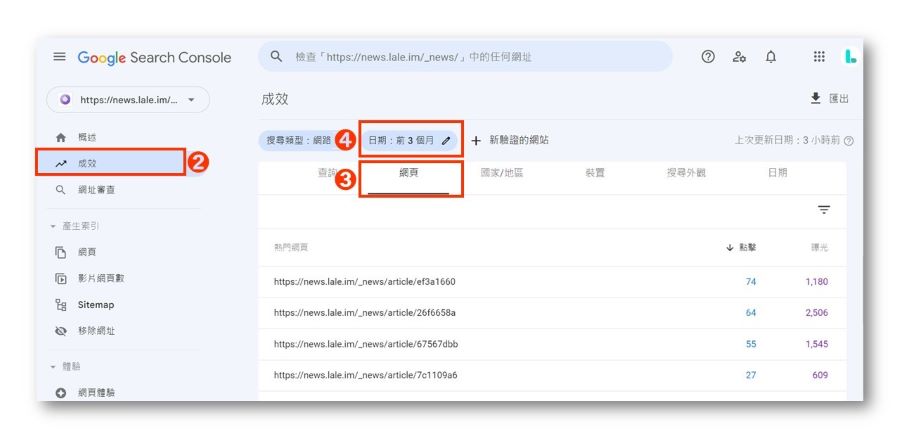Click the home icon beside 概述
The height and width of the screenshot is (432, 900).
pyautogui.click(x=61, y=138)
